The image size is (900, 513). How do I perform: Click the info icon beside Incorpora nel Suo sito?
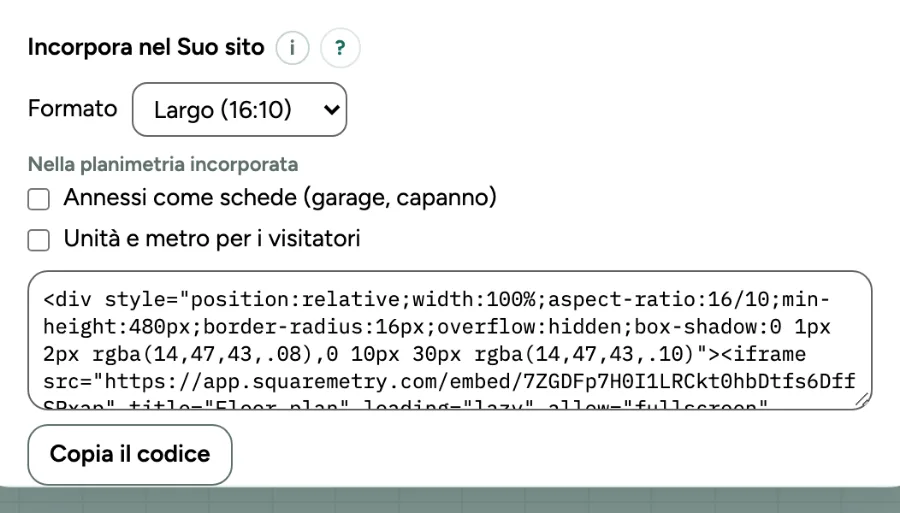292,48
